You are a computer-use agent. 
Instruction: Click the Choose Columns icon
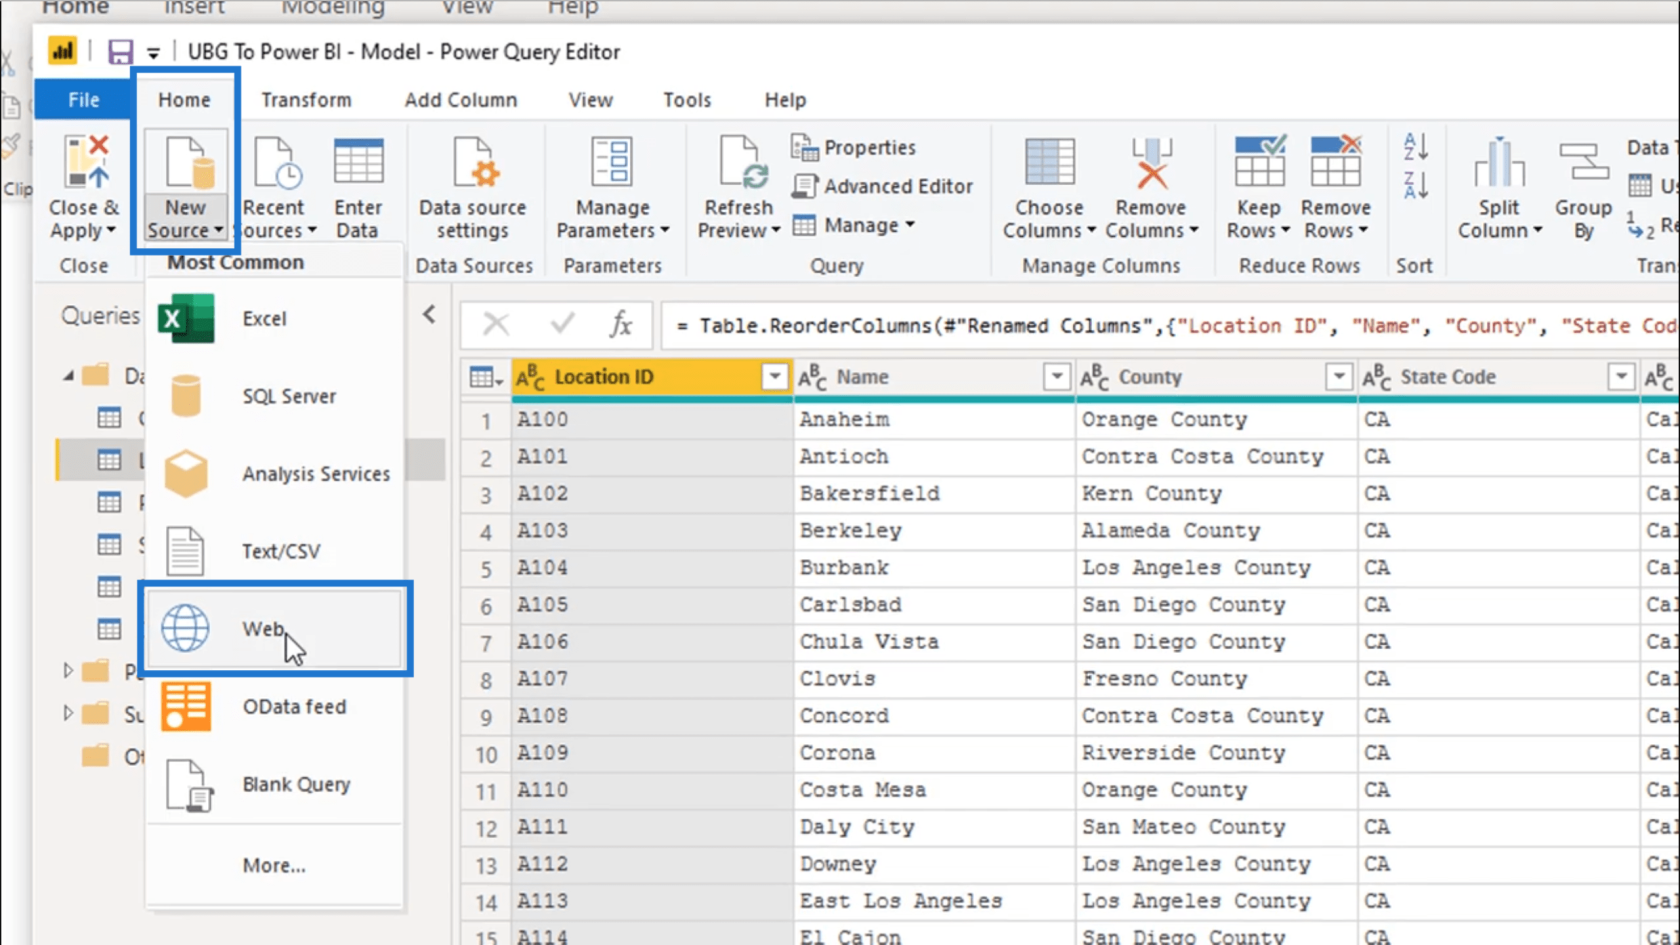click(x=1049, y=162)
